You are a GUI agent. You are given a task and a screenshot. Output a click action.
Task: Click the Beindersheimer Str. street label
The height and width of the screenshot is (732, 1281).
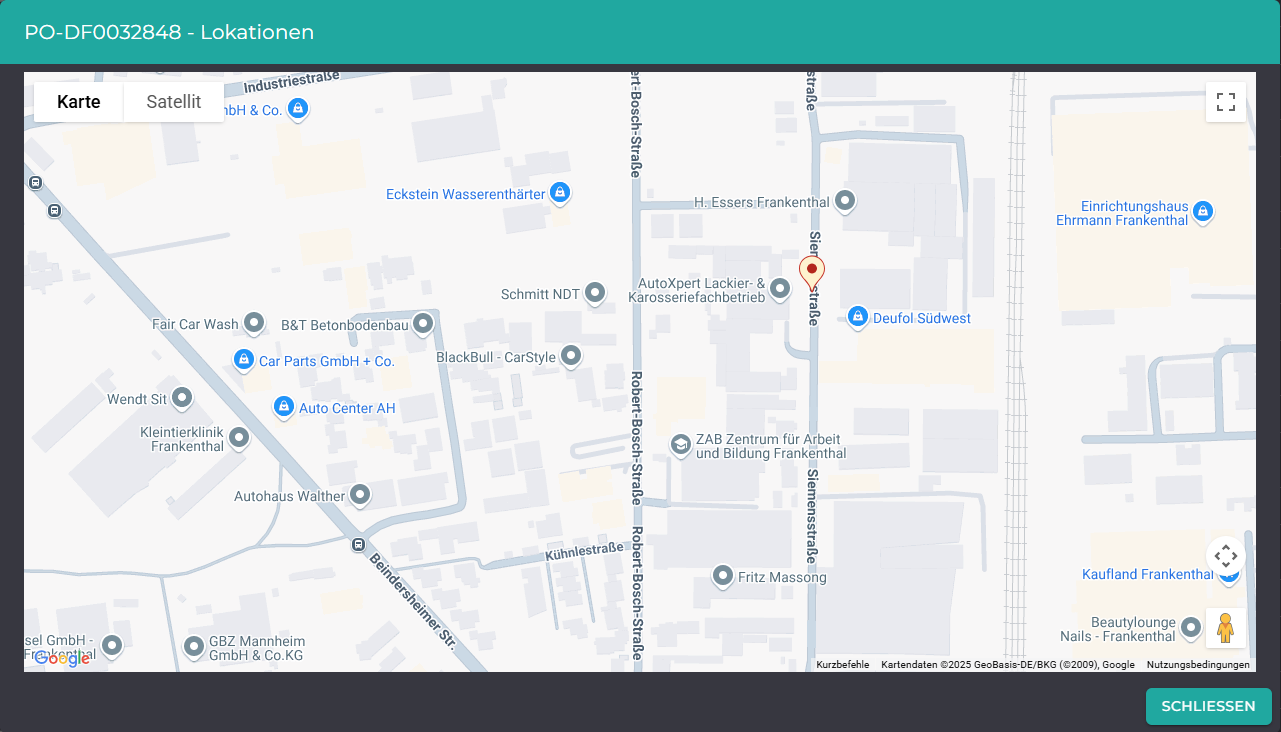pyautogui.click(x=413, y=602)
